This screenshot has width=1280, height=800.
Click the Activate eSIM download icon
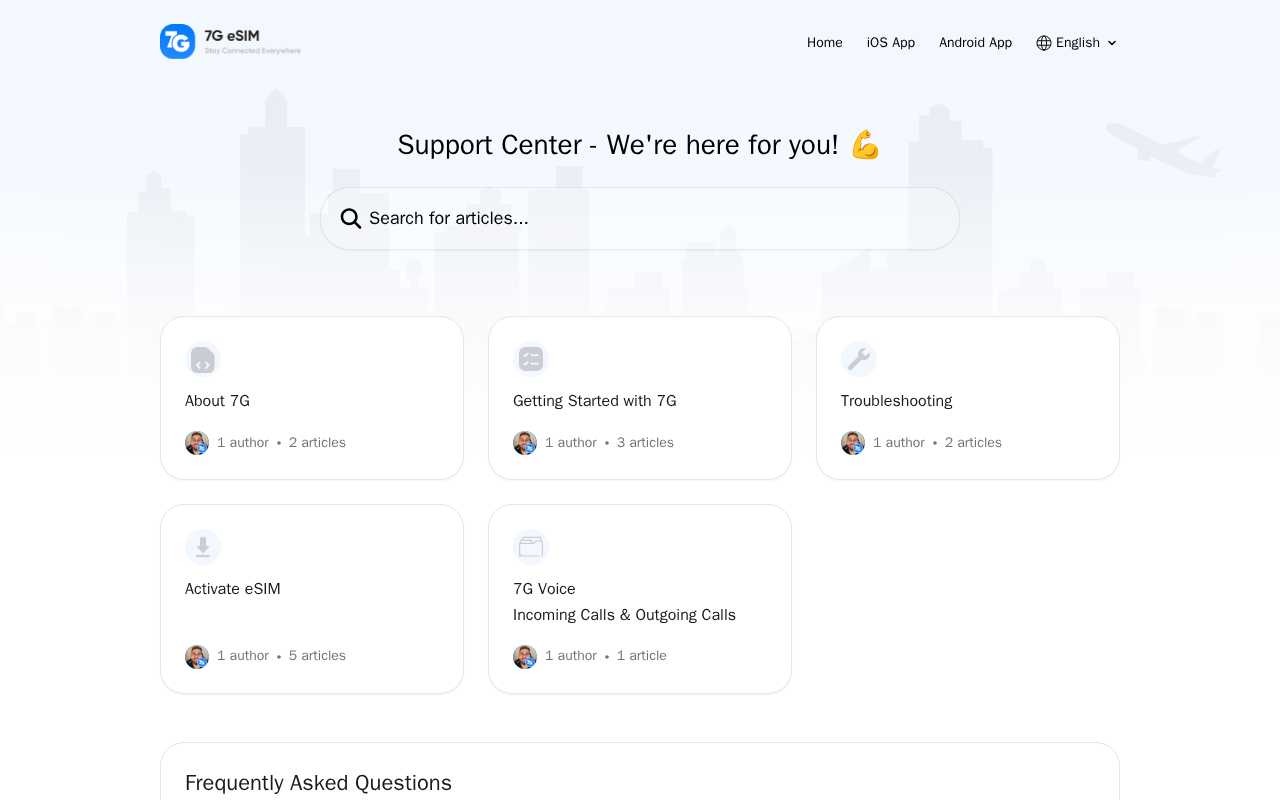tap(203, 547)
